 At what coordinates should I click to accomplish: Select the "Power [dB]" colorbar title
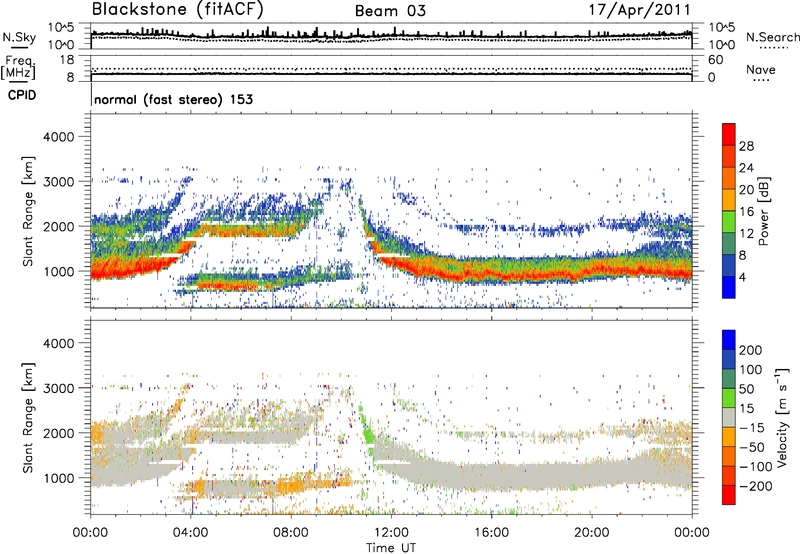(x=764, y=211)
